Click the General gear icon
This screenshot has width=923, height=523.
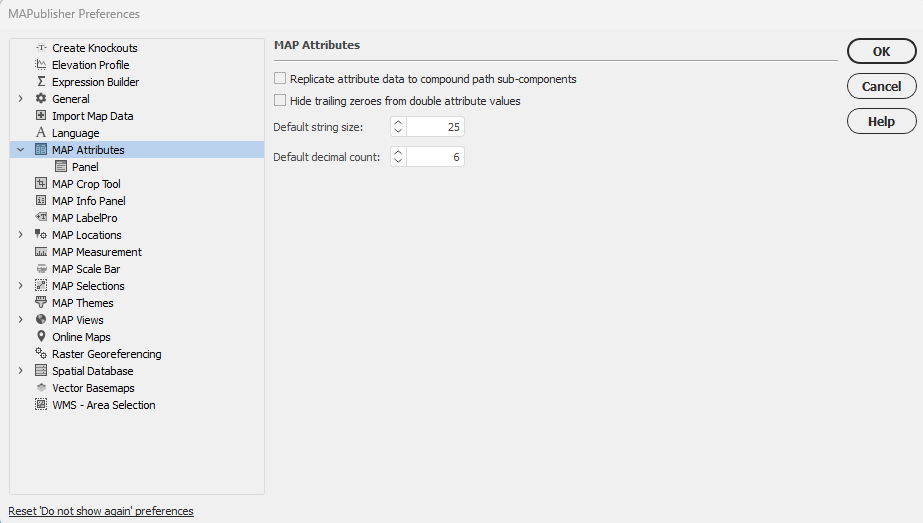(41, 98)
